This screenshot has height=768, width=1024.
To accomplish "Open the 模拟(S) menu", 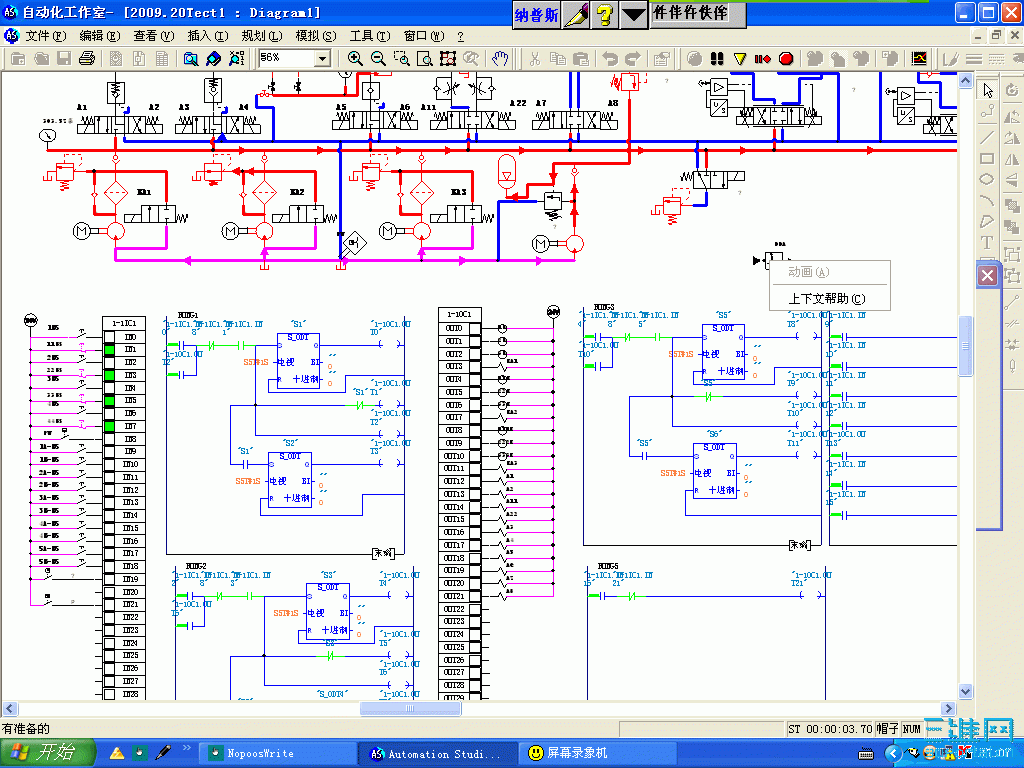I will pyautogui.click(x=316, y=36).
